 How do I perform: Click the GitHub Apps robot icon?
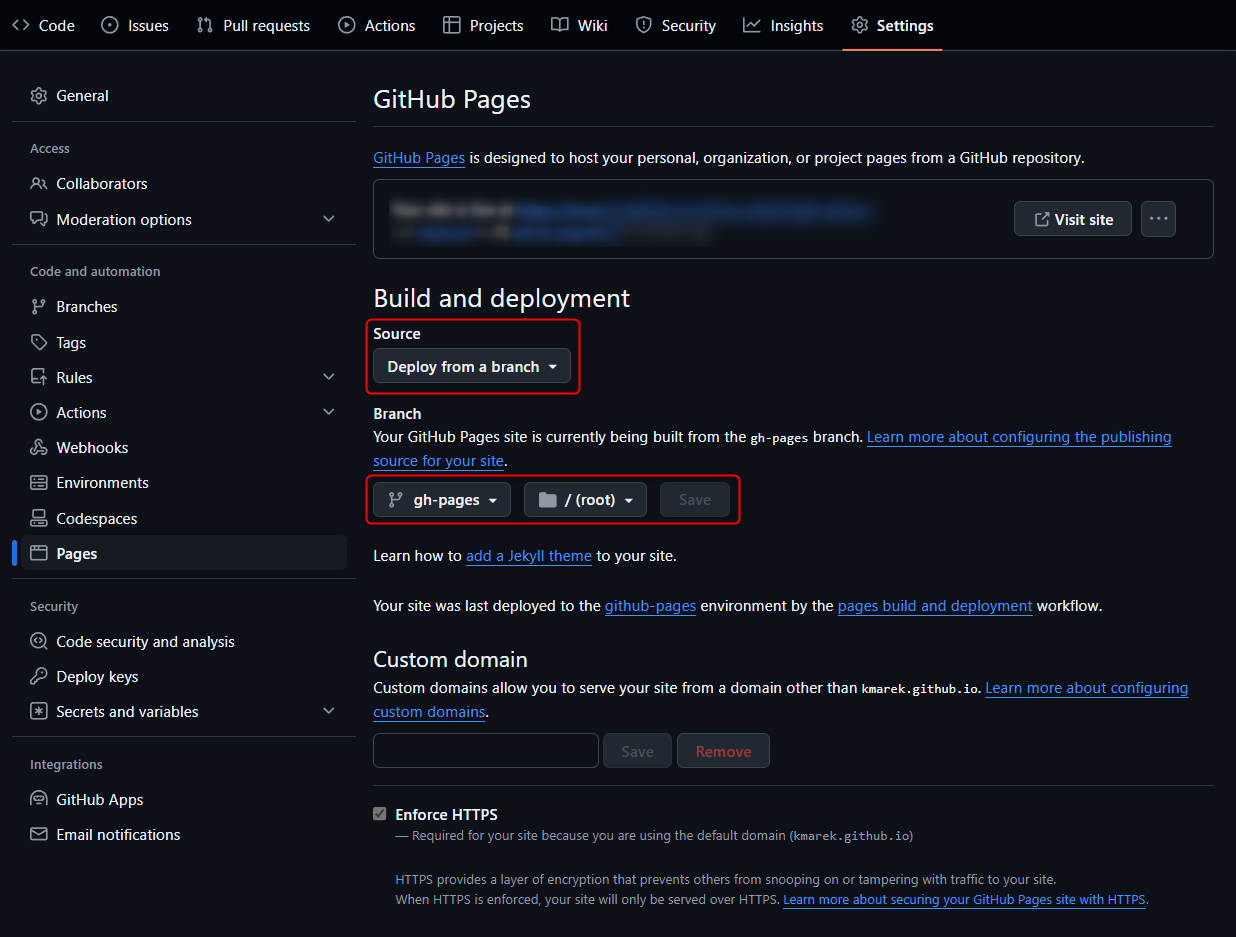tap(39, 800)
